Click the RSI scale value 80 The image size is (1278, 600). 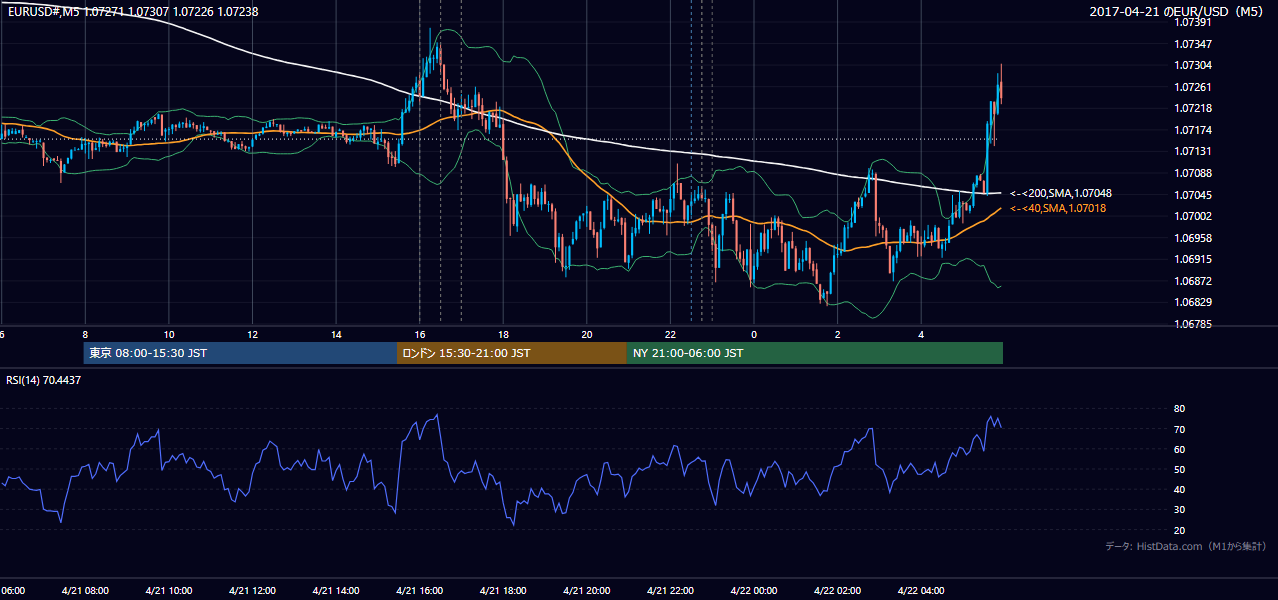tap(1180, 409)
